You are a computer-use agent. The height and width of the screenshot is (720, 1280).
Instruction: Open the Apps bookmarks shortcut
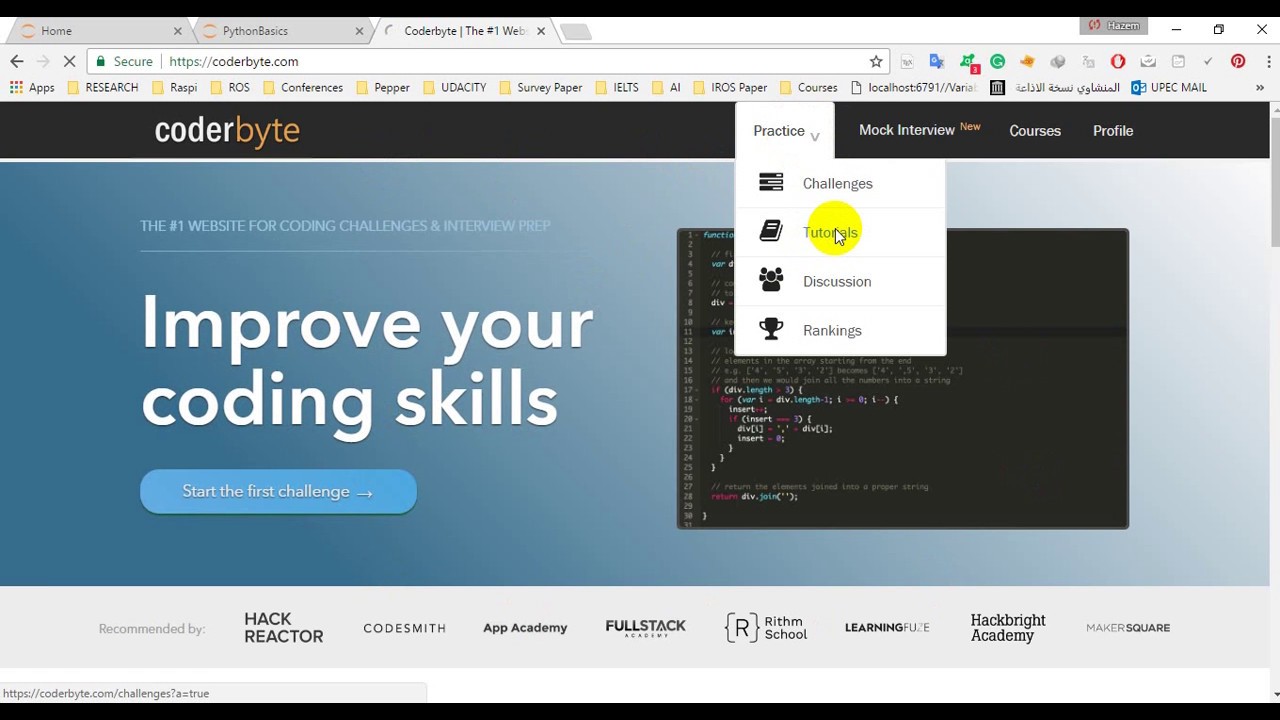point(32,87)
